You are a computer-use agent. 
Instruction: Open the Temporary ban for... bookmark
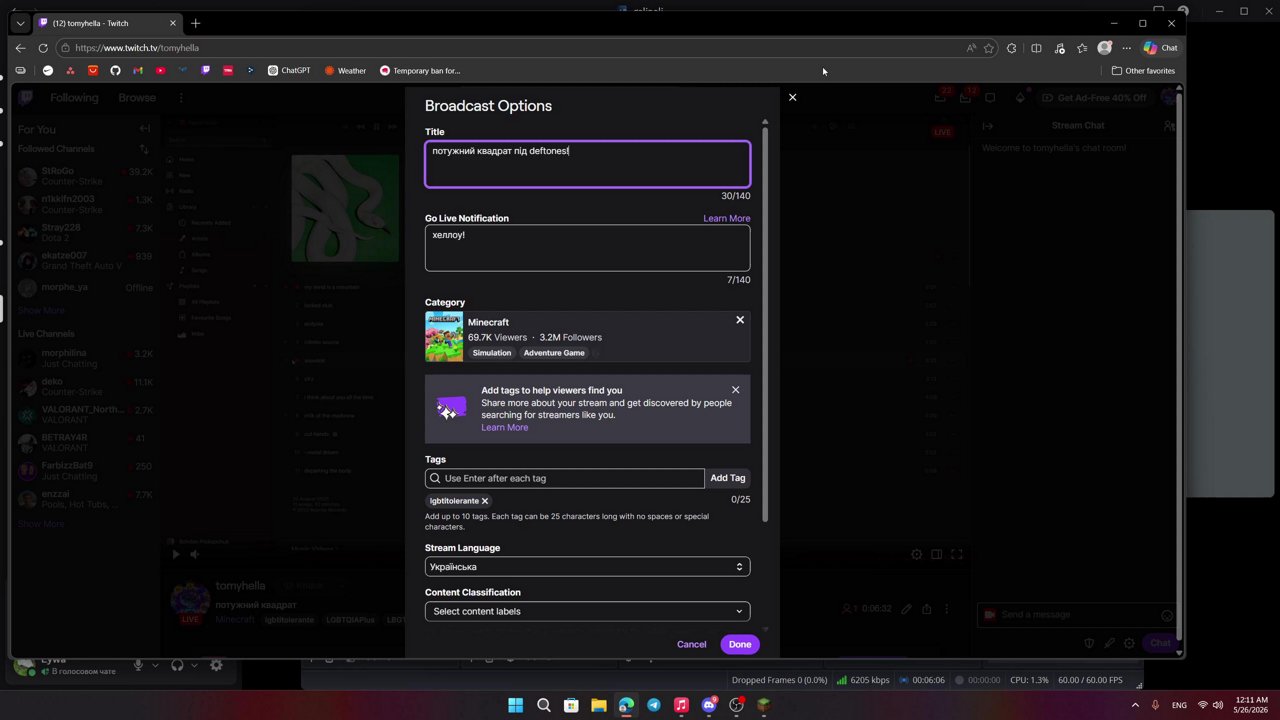click(x=420, y=71)
